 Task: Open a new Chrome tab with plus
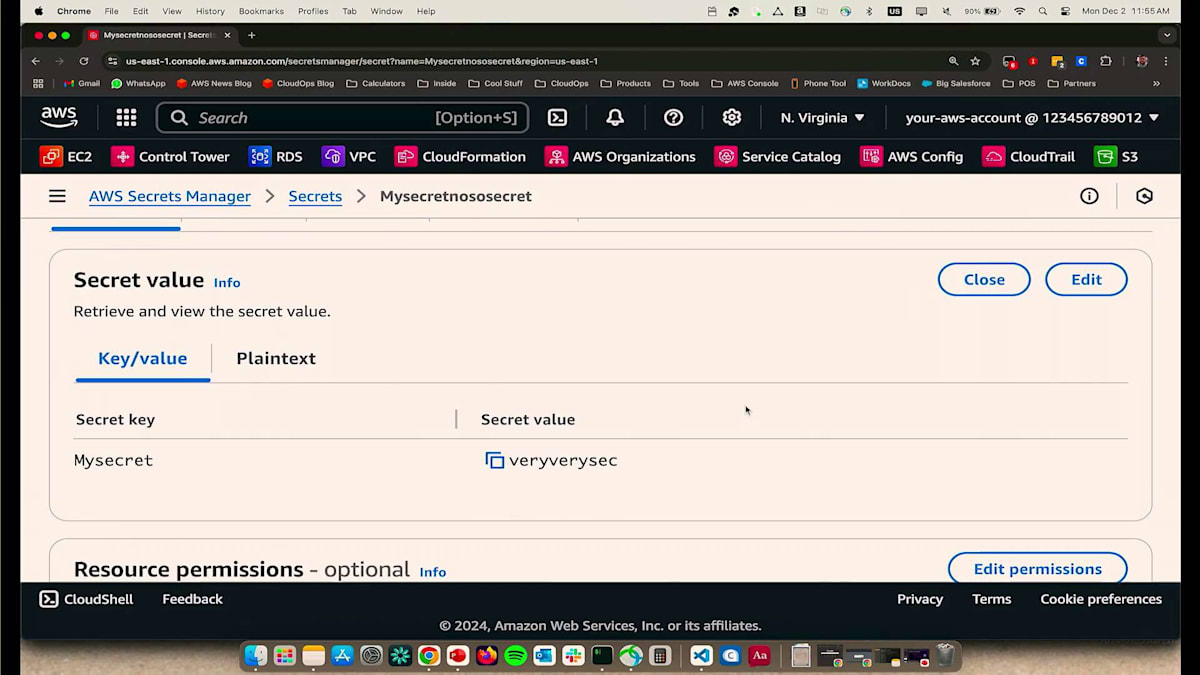point(251,35)
